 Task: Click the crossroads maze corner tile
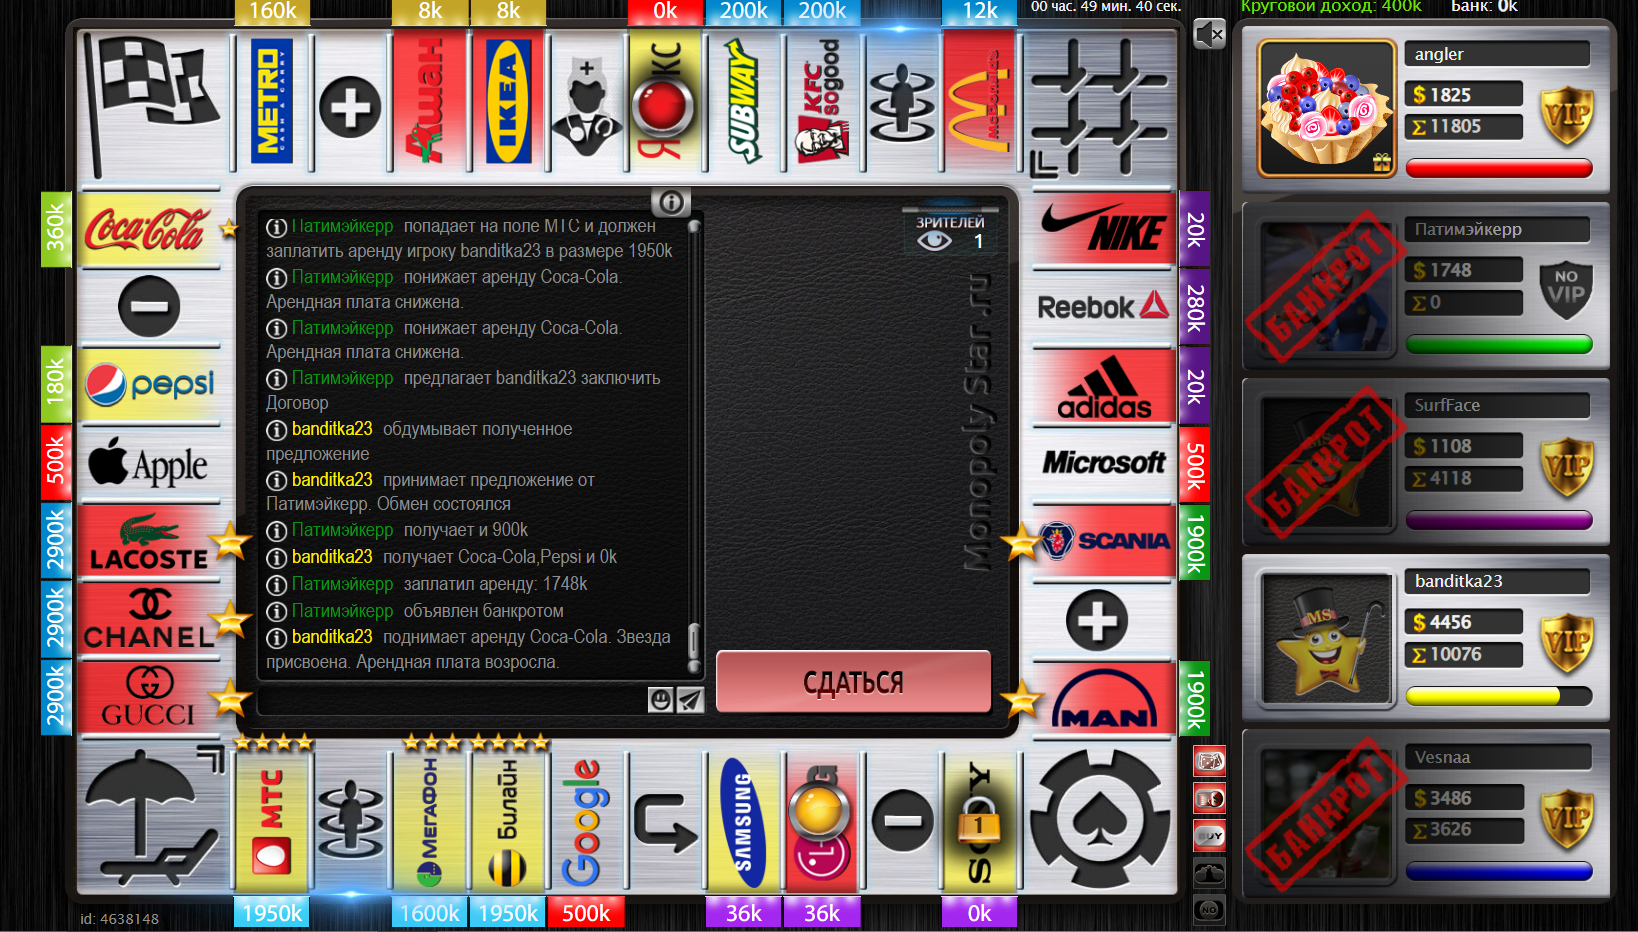[x=1100, y=105]
